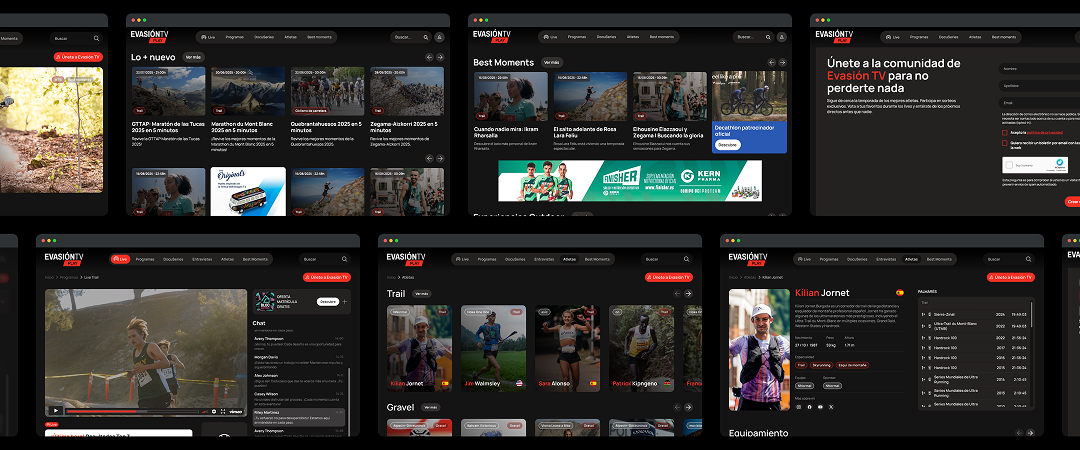1080x450 pixels.
Task: Expand 'Ver más' next to the Trail heading
Action: point(421,294)
